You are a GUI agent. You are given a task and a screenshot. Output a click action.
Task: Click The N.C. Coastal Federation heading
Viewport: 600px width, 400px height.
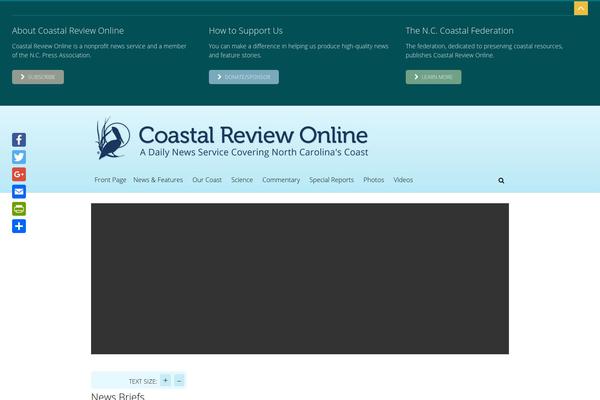tap(459, 31)
